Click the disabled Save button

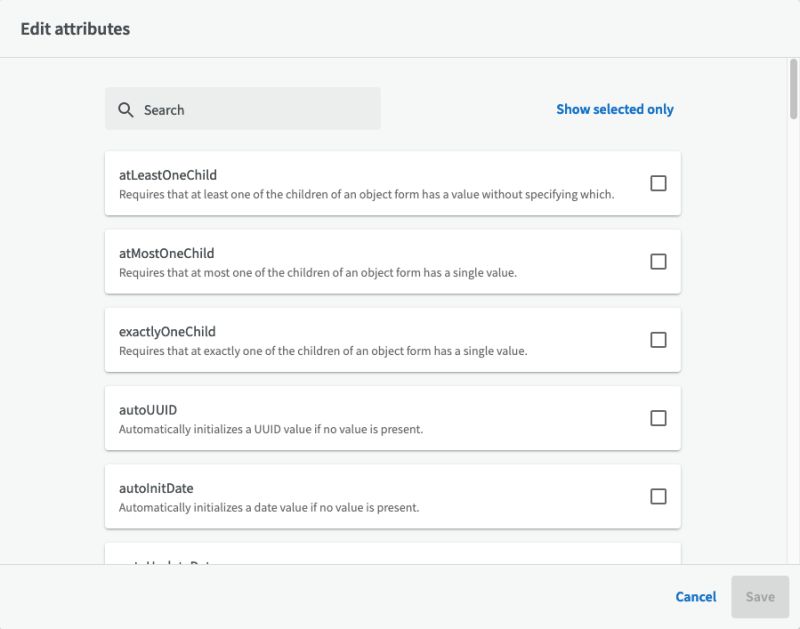click(760, 597)
